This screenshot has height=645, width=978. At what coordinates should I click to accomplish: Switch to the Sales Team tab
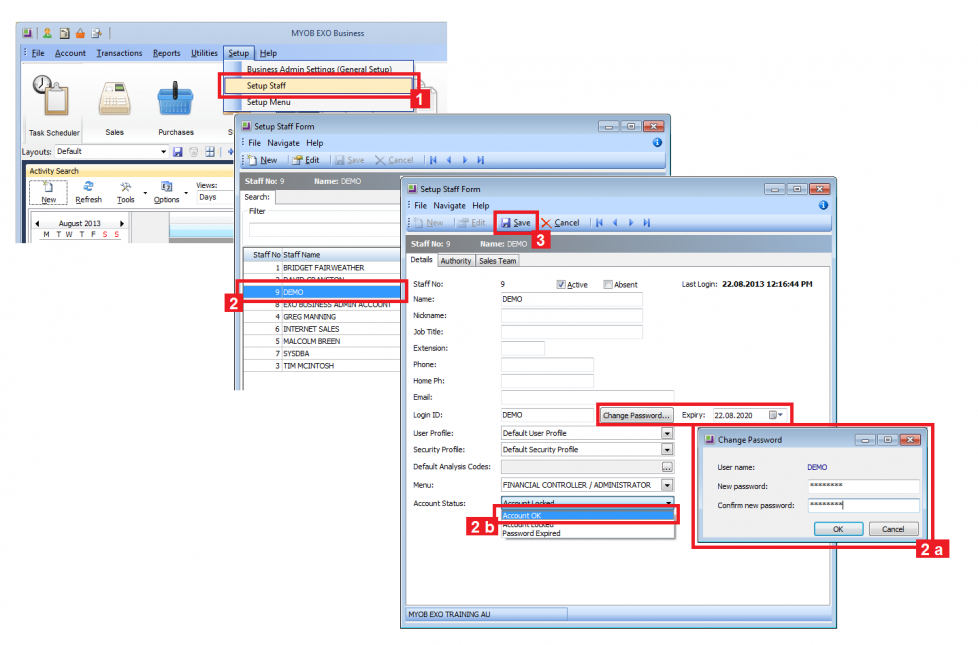tap(497, 261)
